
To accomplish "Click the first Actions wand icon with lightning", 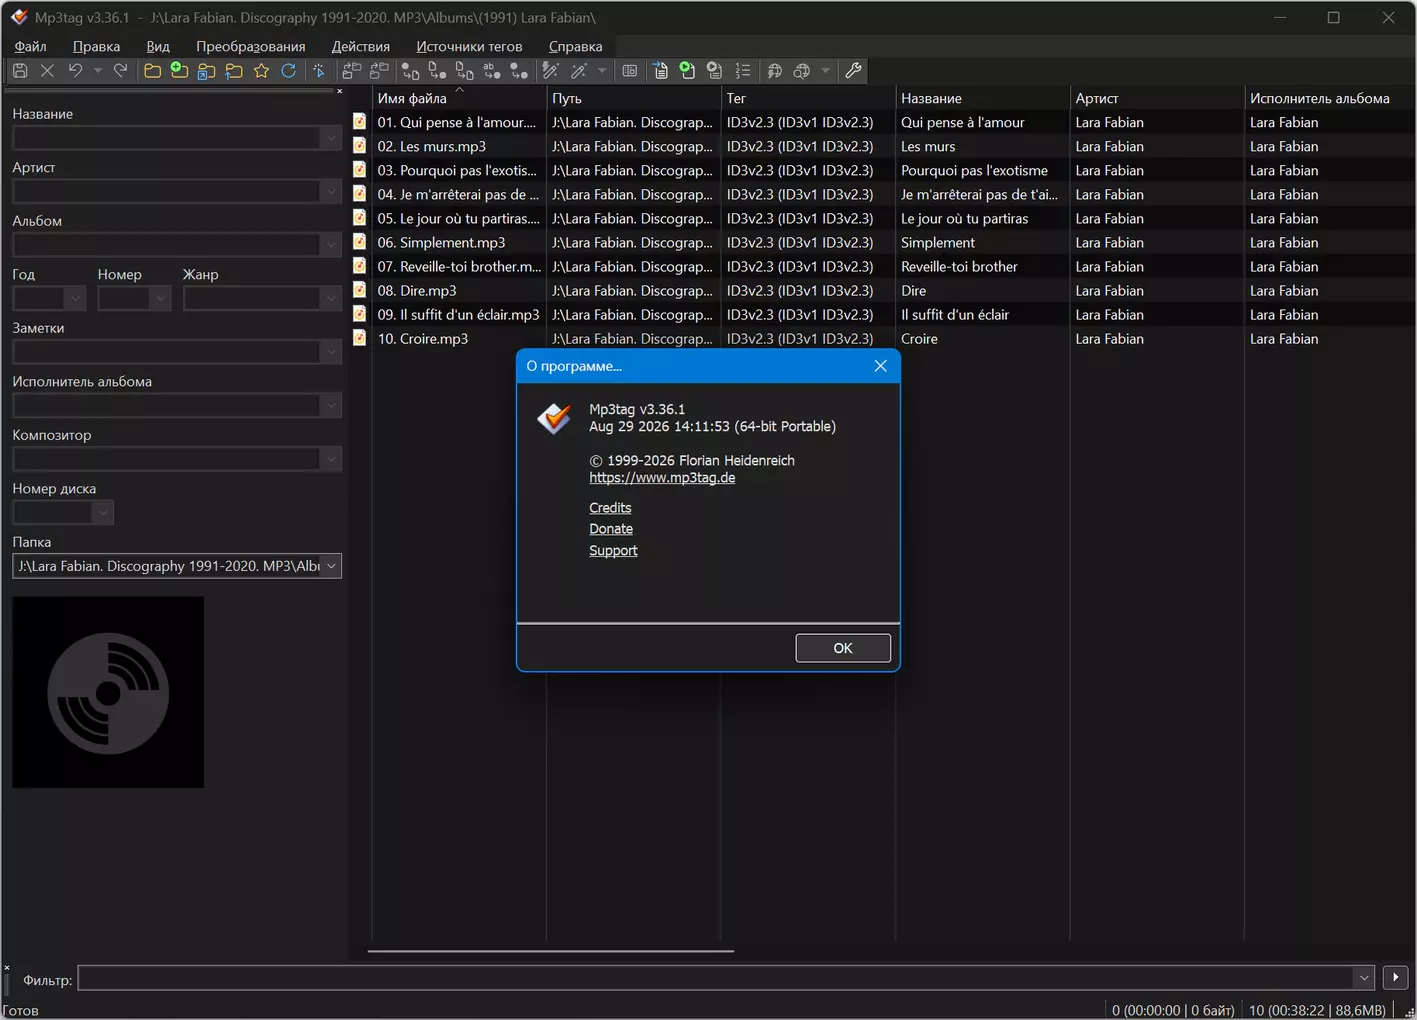I will [550, 71].
